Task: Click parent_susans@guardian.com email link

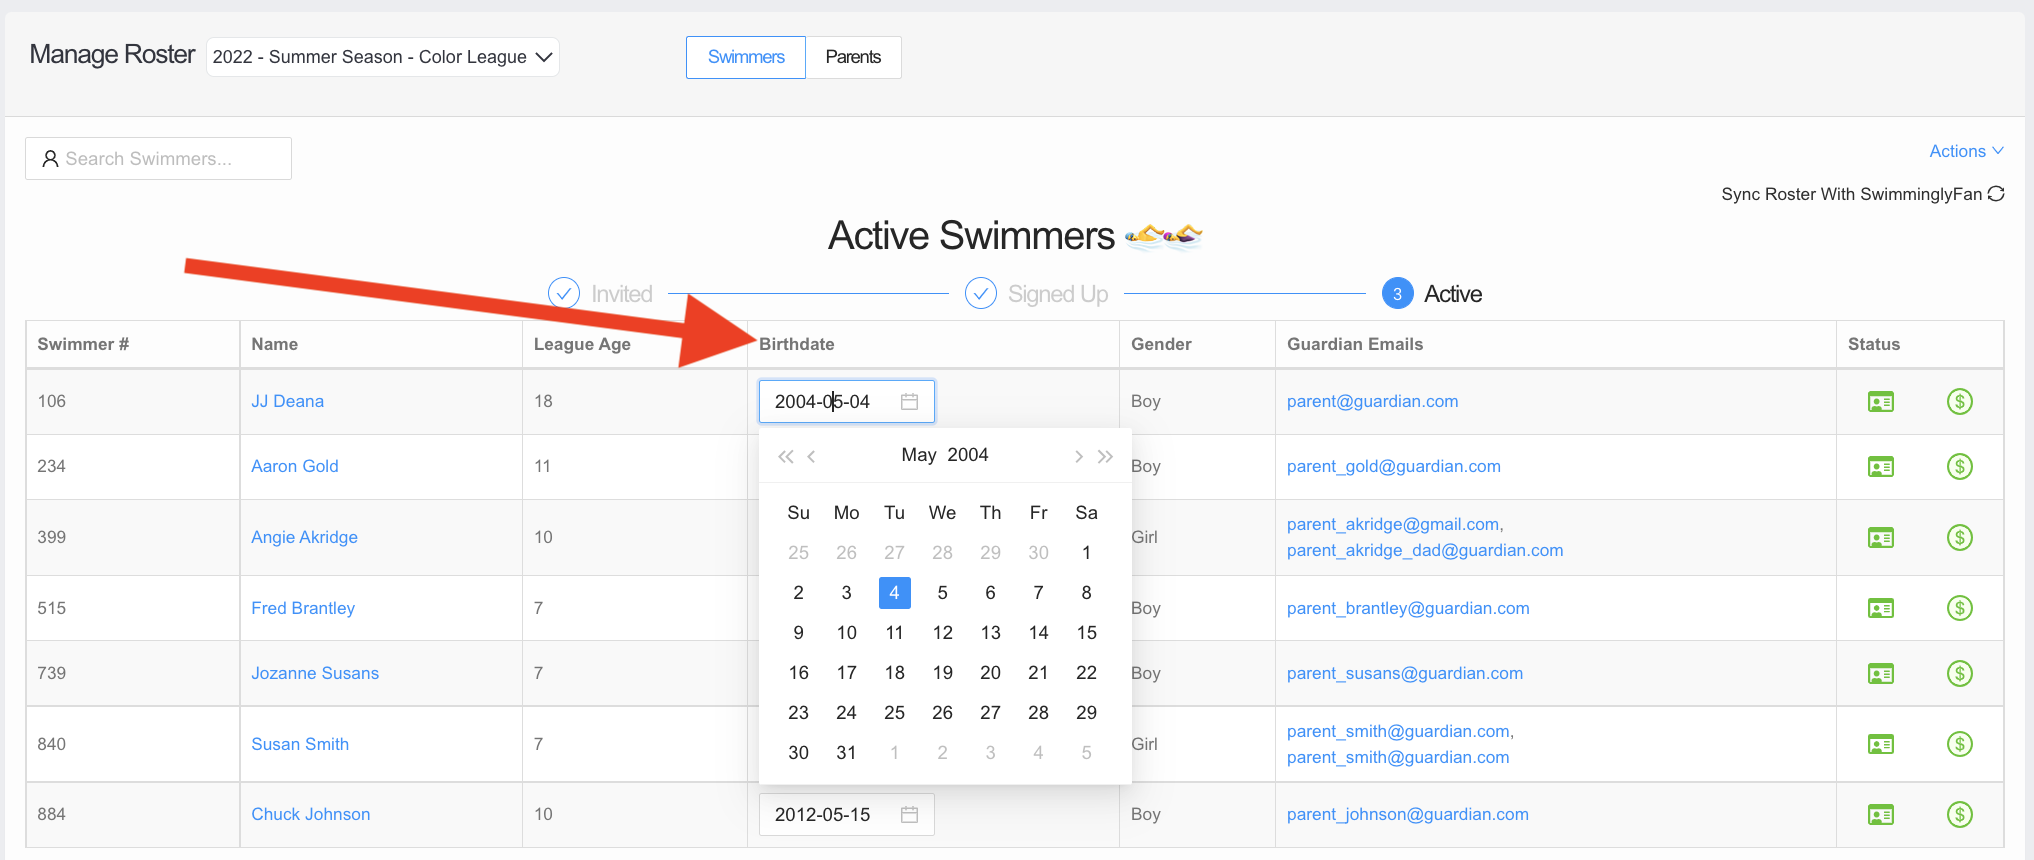Action: click(x=1405, y=673)
